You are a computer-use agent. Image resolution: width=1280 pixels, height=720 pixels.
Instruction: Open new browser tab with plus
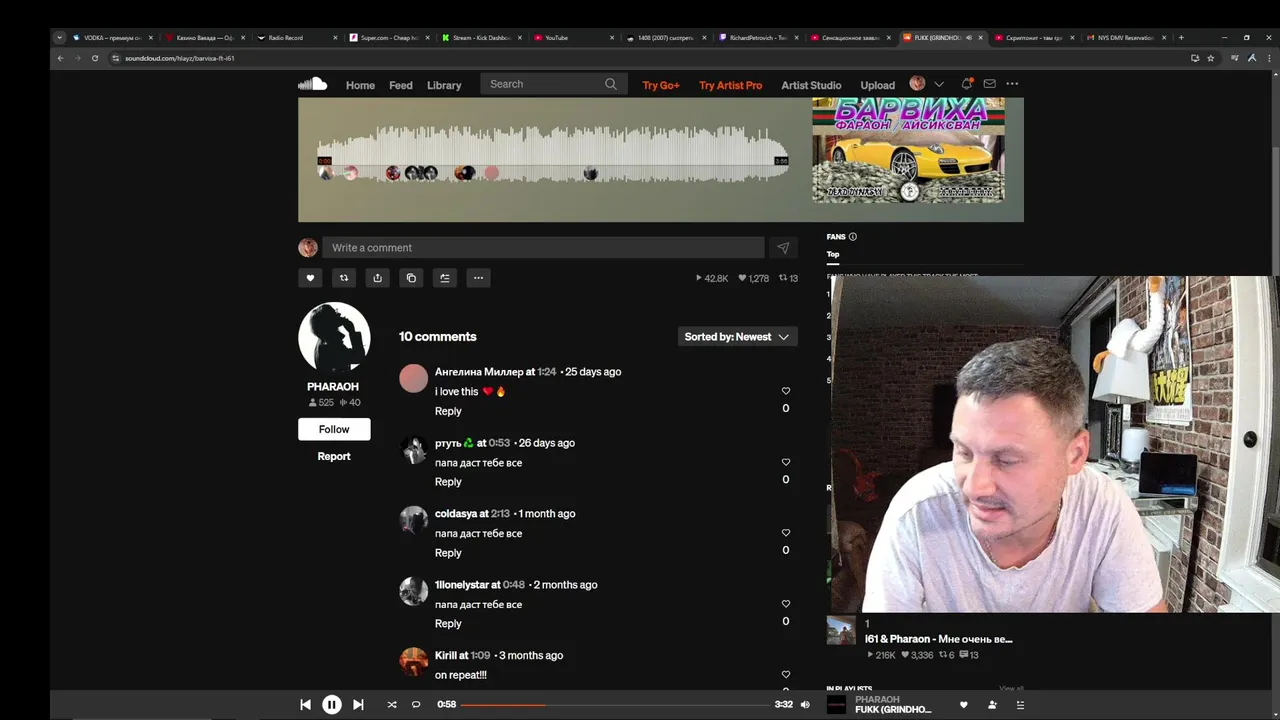point(1181,37)
